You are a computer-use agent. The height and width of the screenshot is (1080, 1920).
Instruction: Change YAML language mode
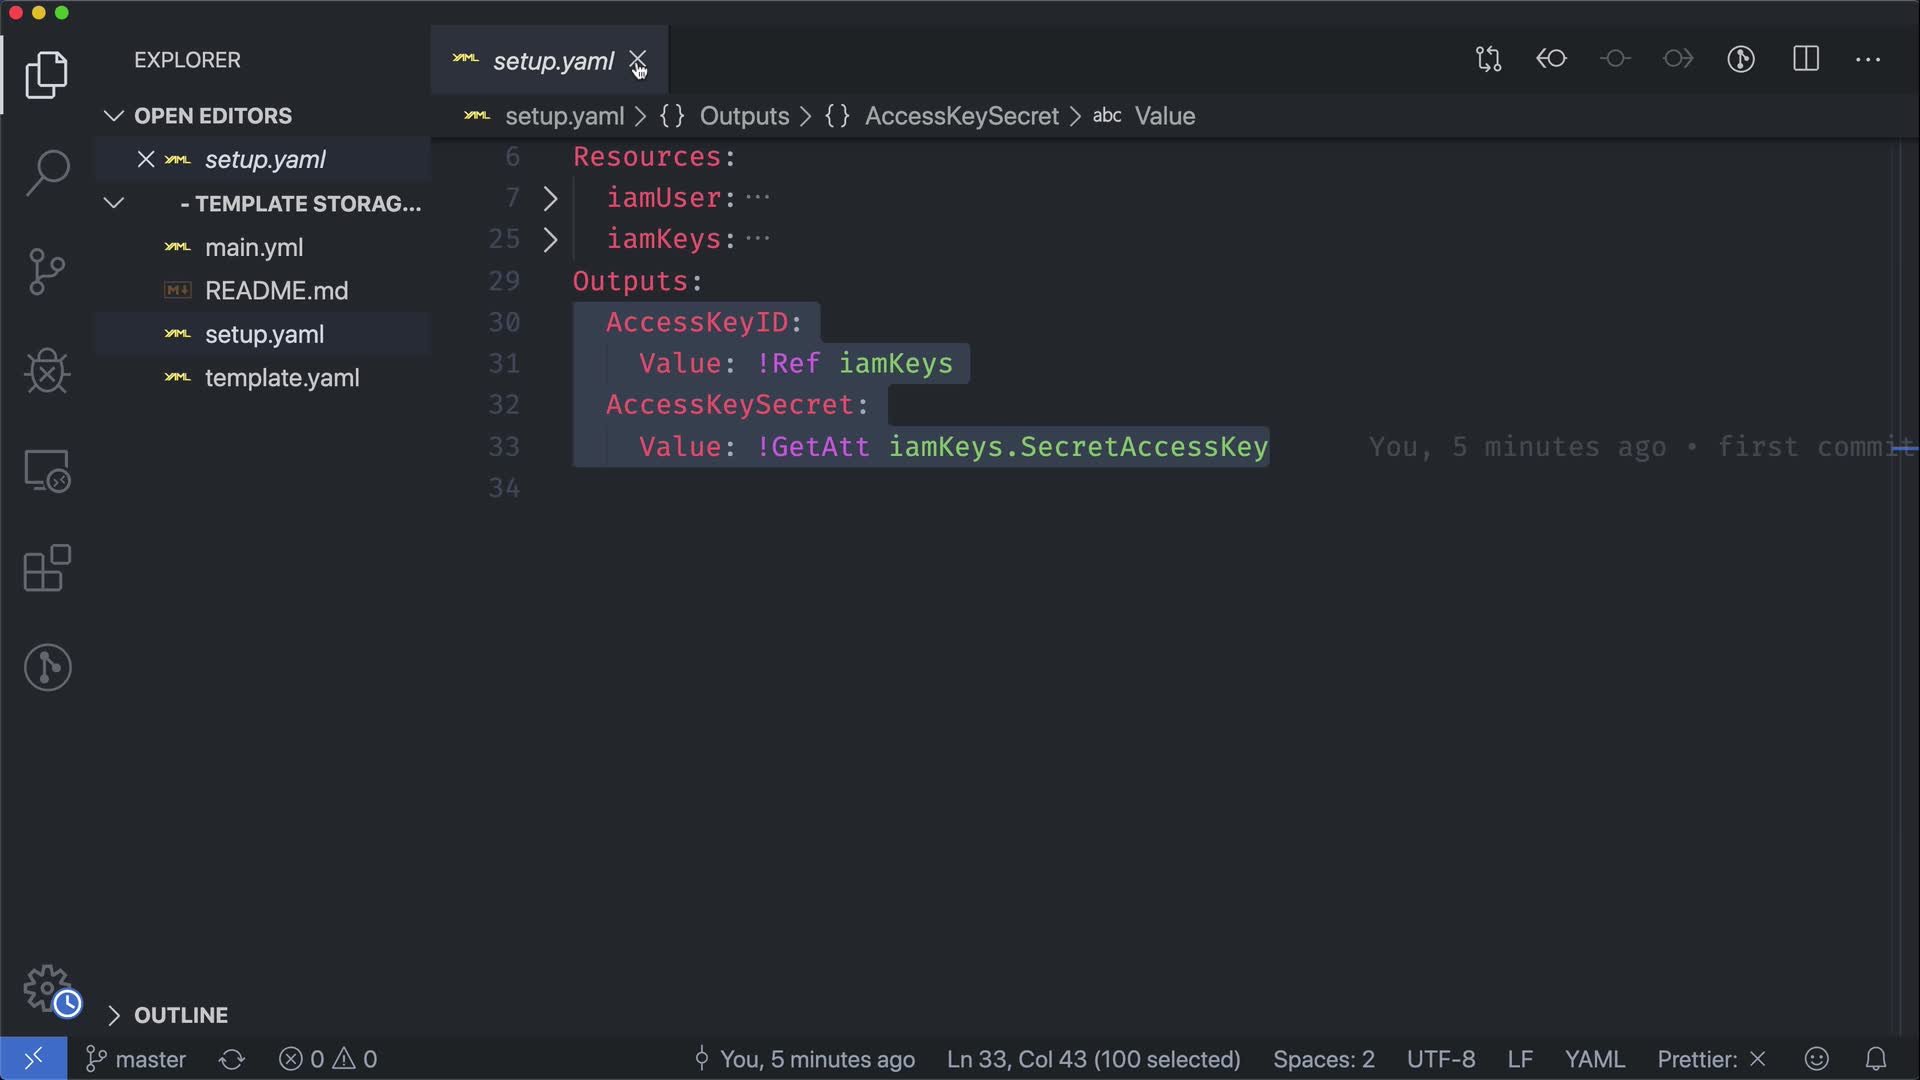point(1594,1059)
